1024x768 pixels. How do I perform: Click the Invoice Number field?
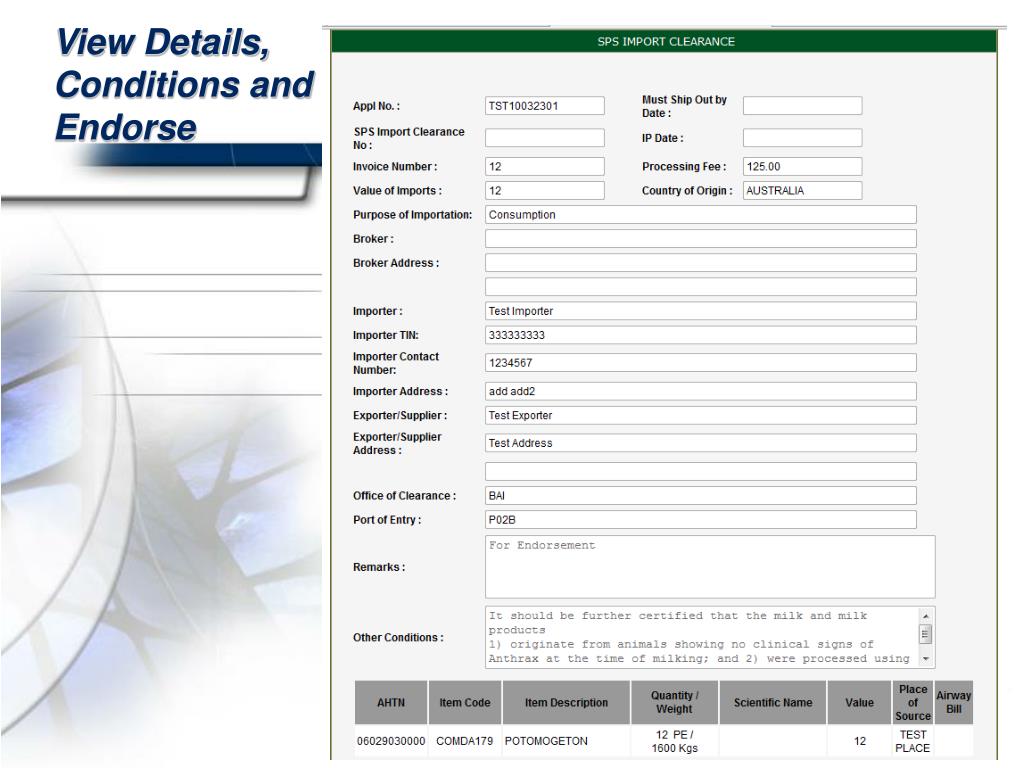(545, 167)
